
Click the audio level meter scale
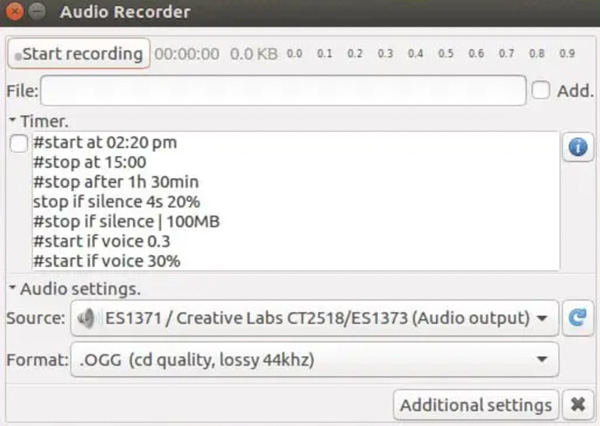pos(430,53)
